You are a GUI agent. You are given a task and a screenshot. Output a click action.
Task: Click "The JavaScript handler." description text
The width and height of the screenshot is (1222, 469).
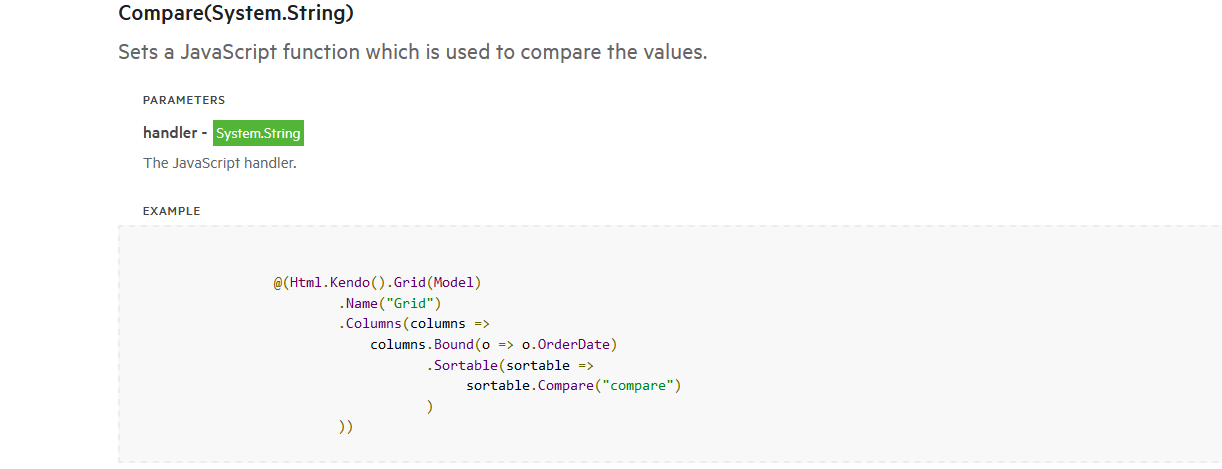tap(220, 162)
